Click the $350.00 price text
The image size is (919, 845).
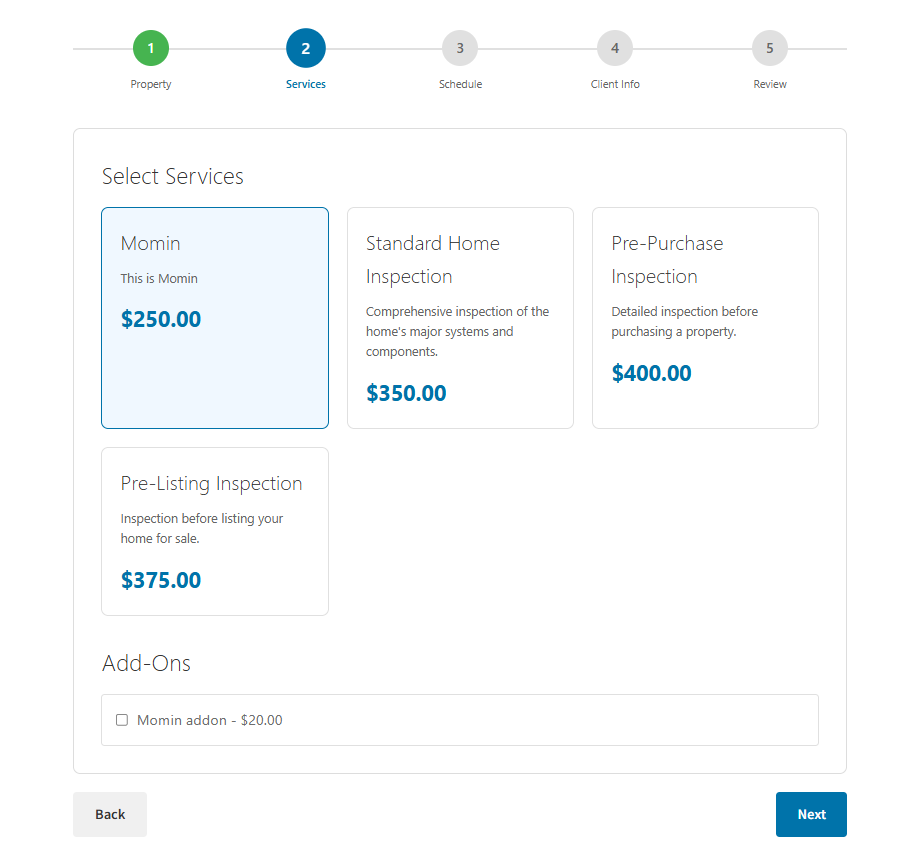(406, 393)
